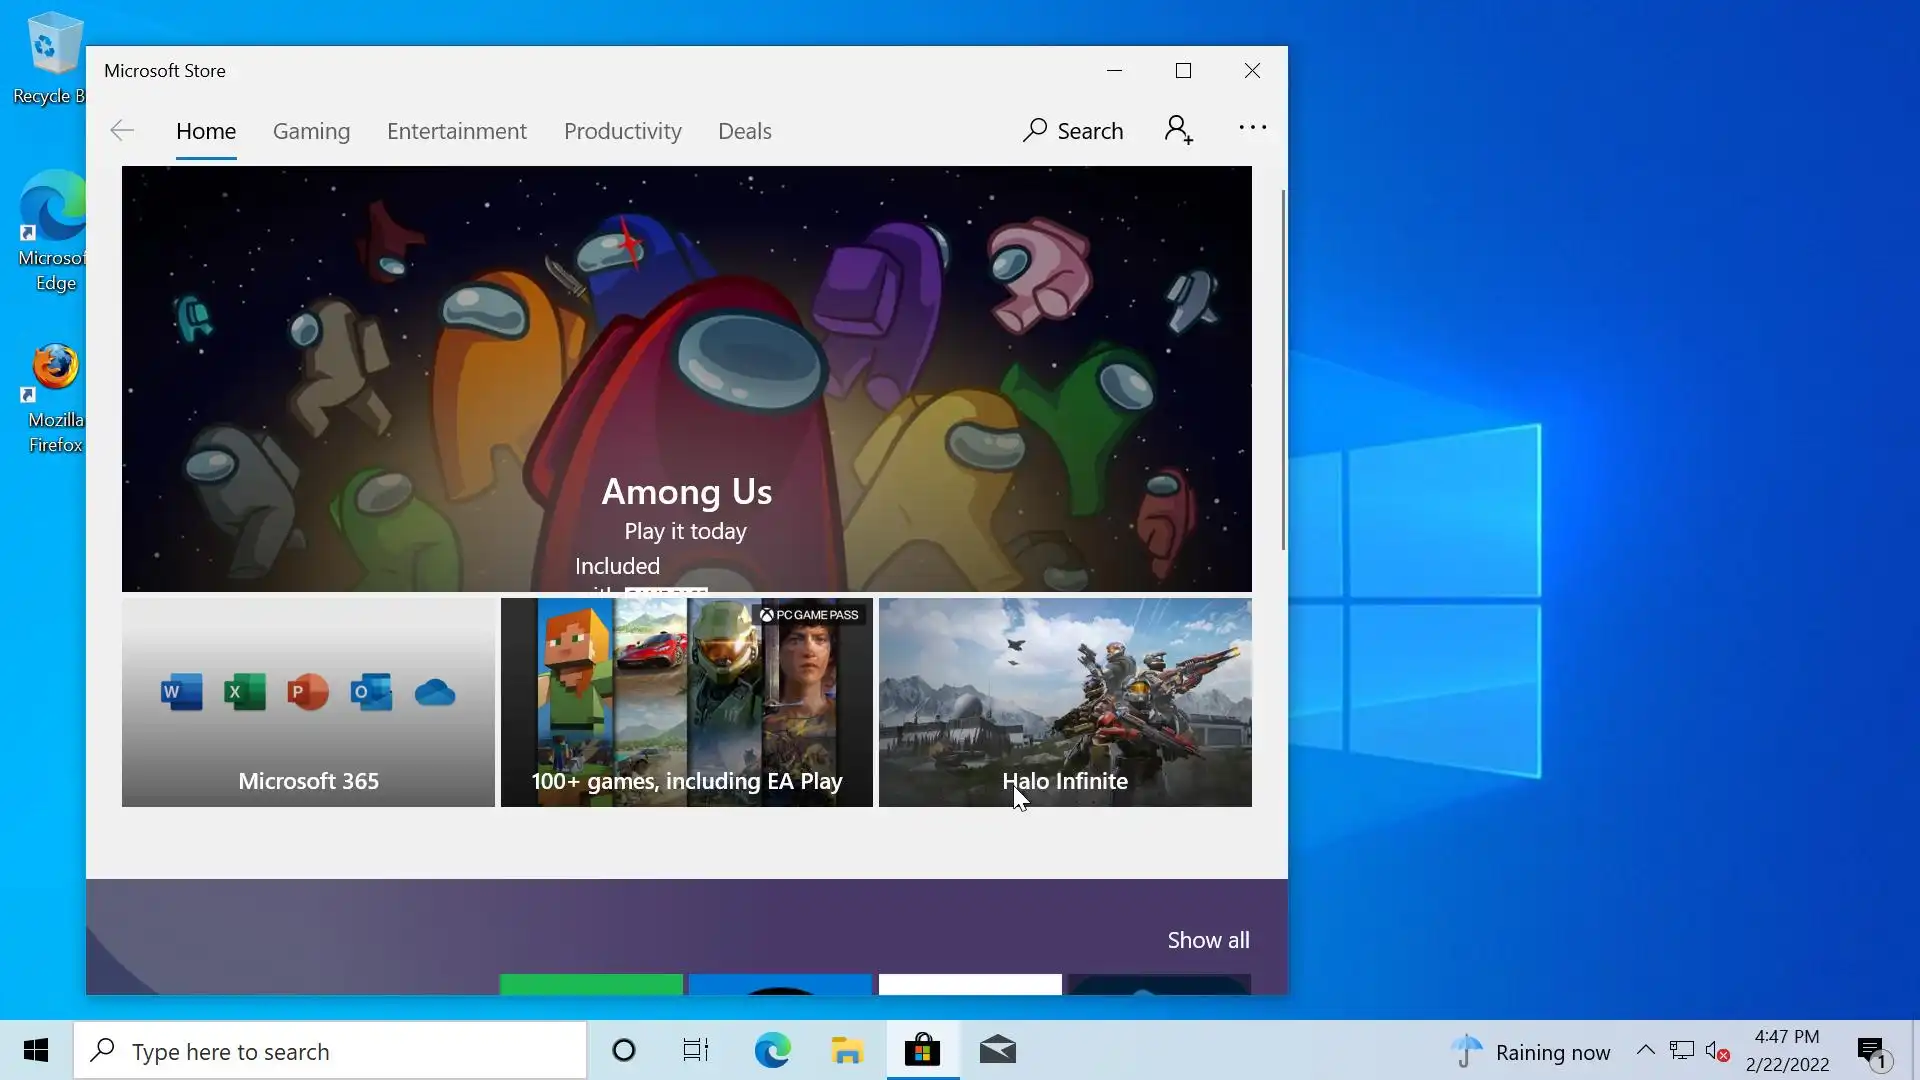Click the back arrow in Store
Image resolution: width=1920 pixels, height=1080 pixels.
click(x=122, y=131)
